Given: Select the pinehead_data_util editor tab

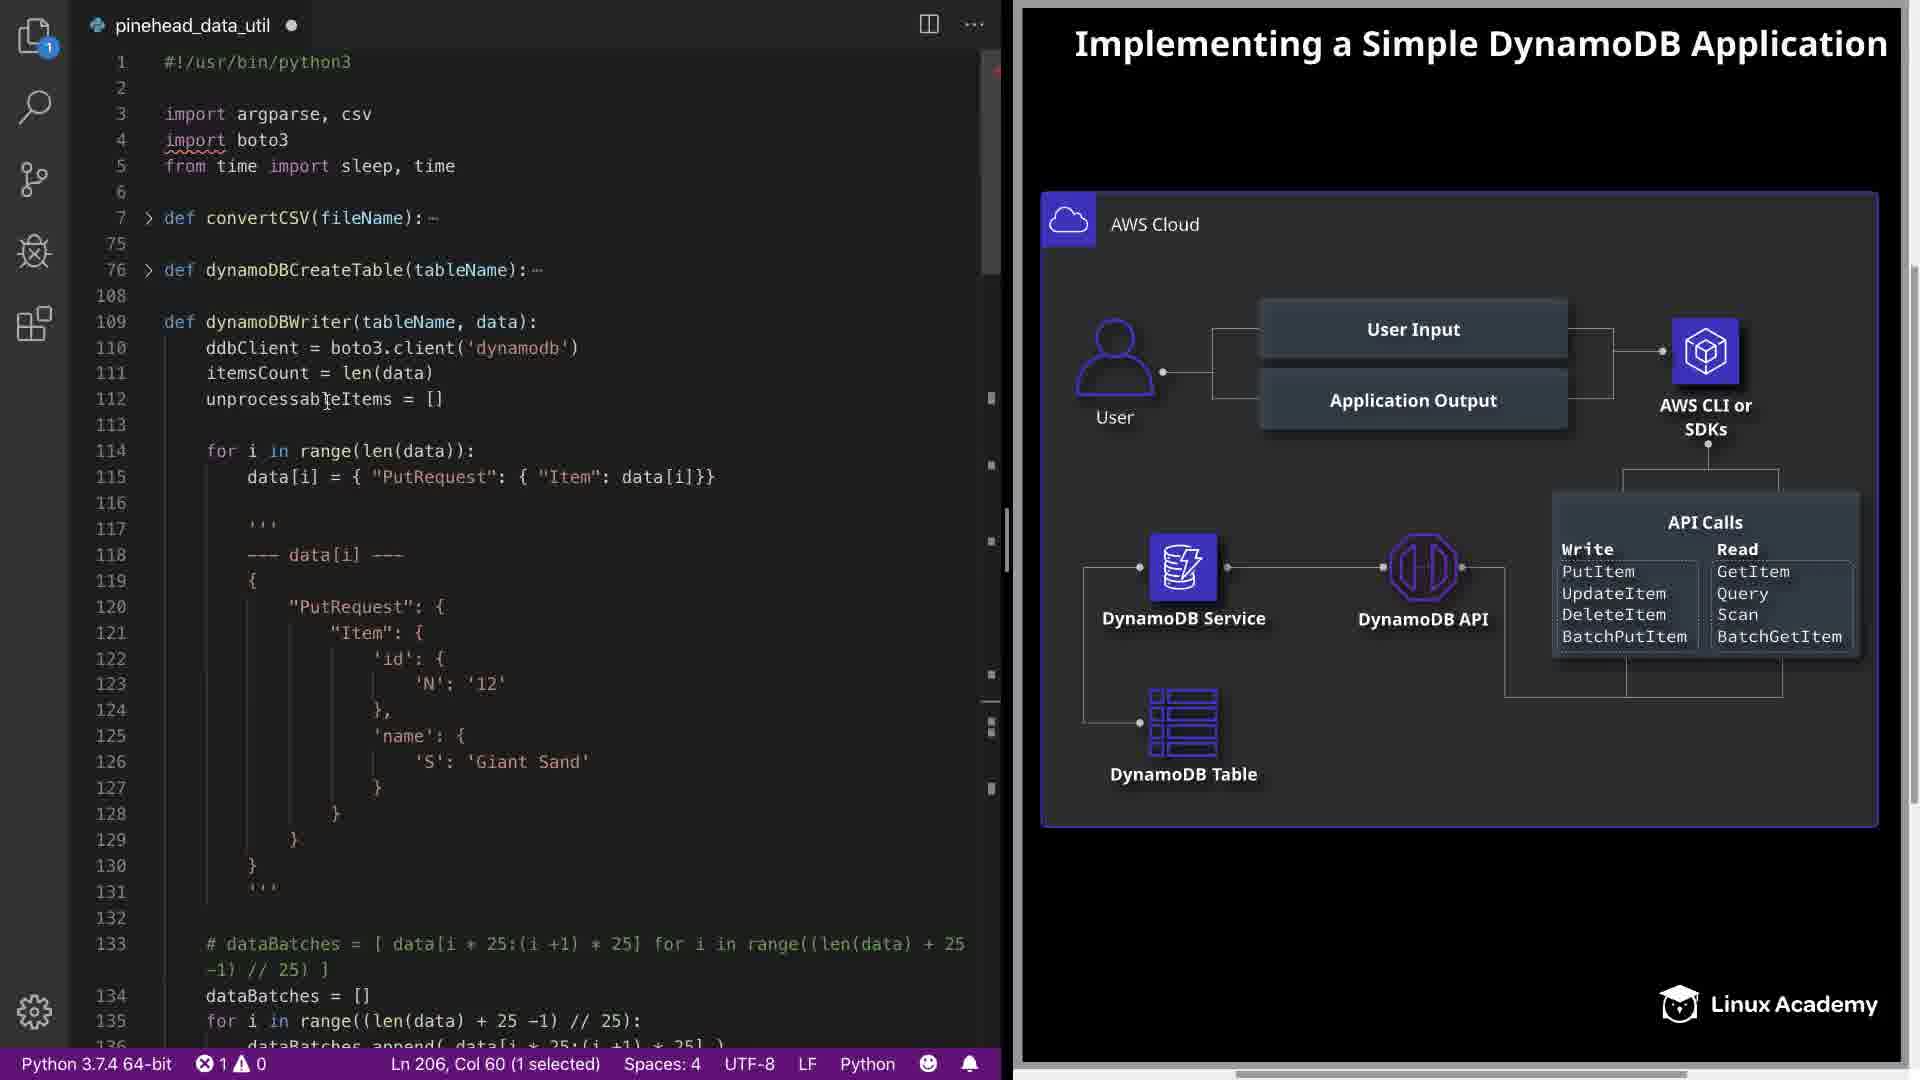Looking at the screenshot, I should 192,26.
